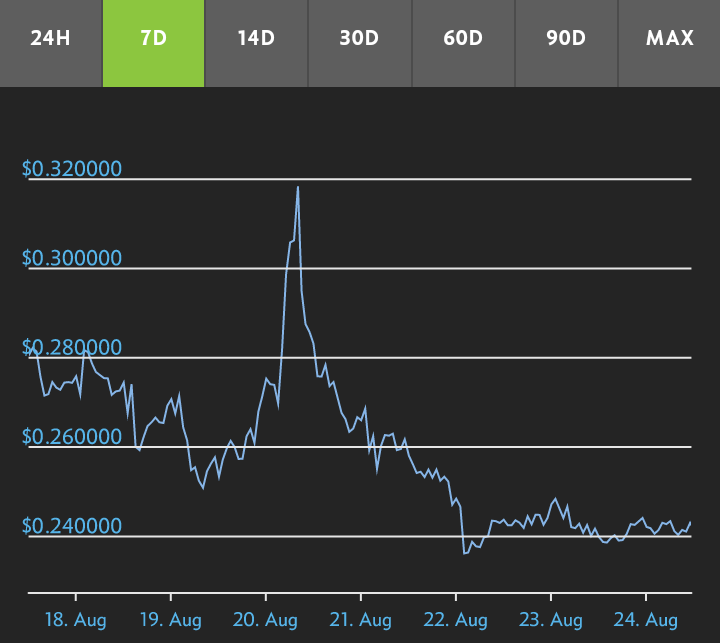Viewport: 720px width, 643px height.
Task: Click the $0.240000 axis label
Action: (72, 525)
